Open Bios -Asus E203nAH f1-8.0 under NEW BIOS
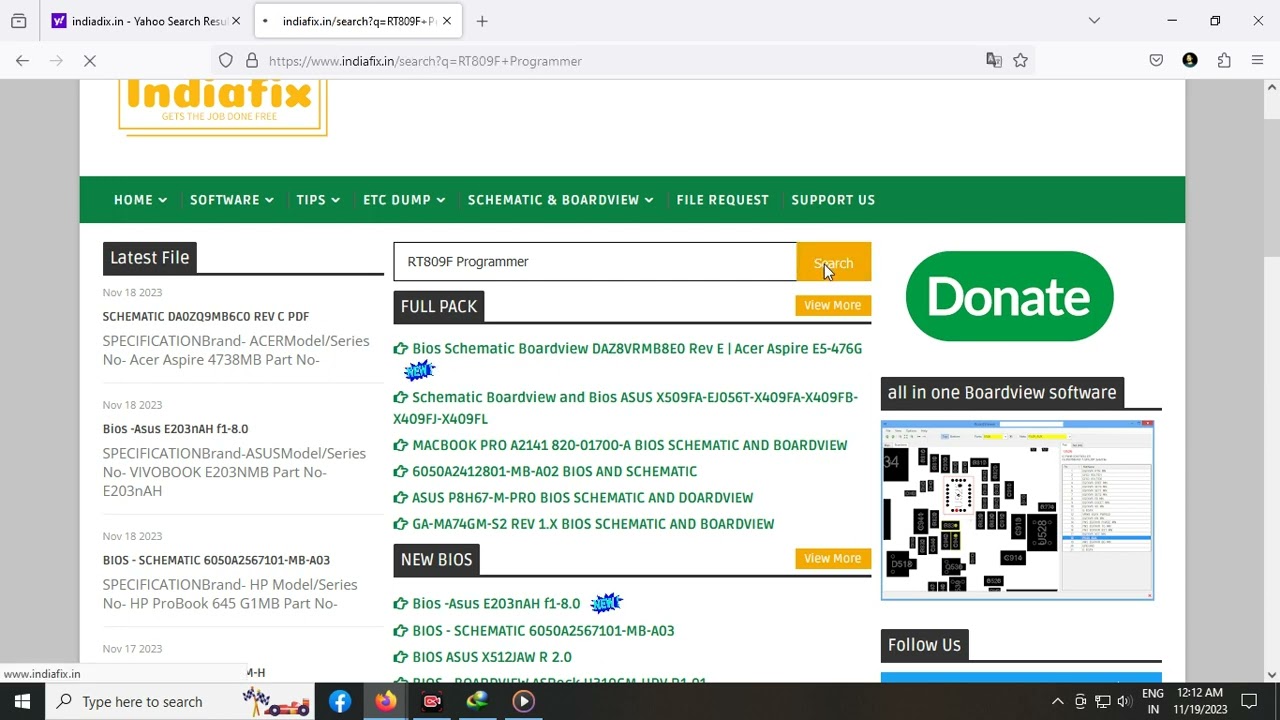 [x=496, y=604]
